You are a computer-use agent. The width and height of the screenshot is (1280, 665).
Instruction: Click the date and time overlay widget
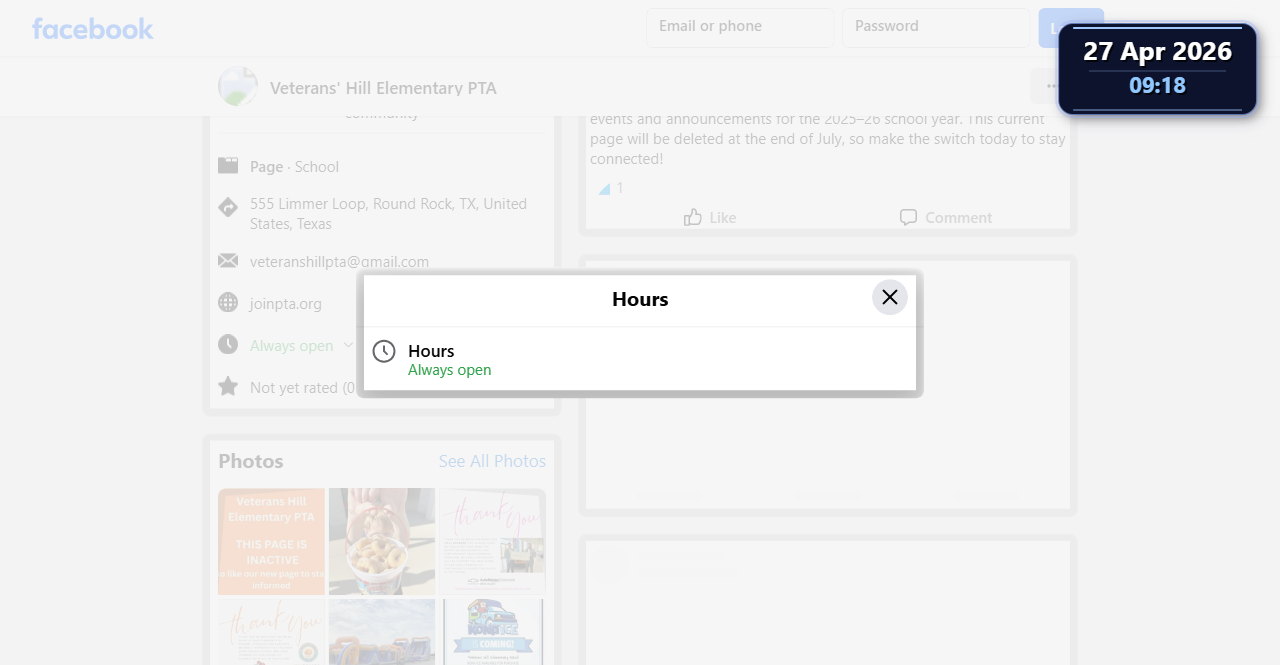(x=1157, y=69)
